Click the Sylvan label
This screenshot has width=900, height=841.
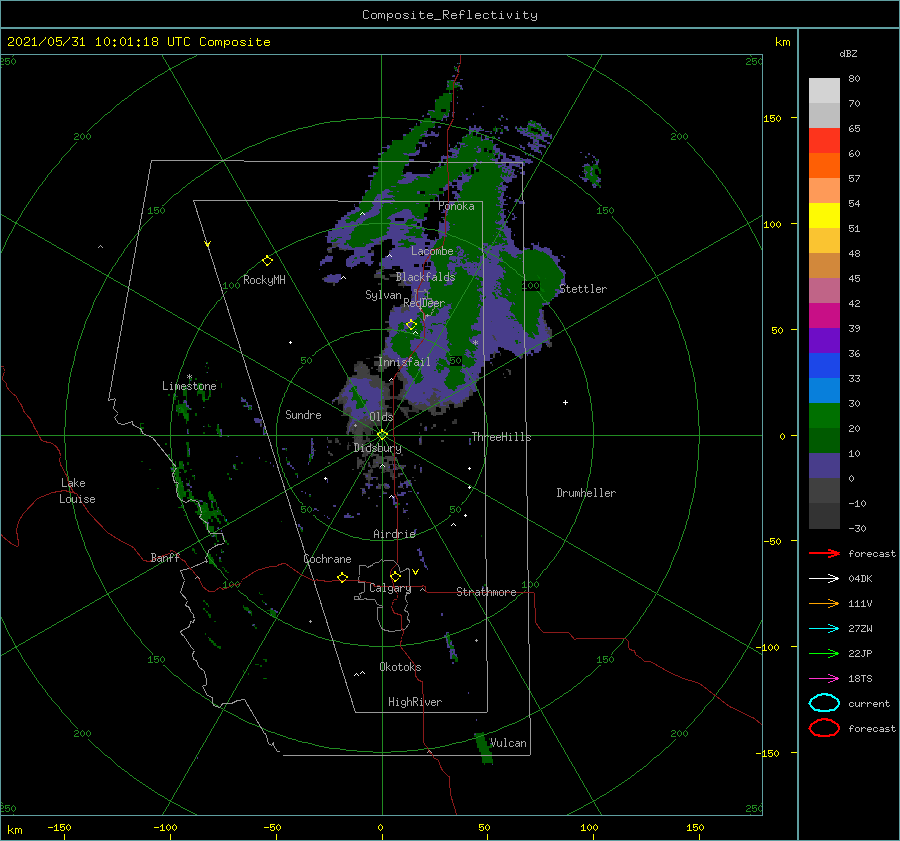pyautogui.click(x=383, y=295)
